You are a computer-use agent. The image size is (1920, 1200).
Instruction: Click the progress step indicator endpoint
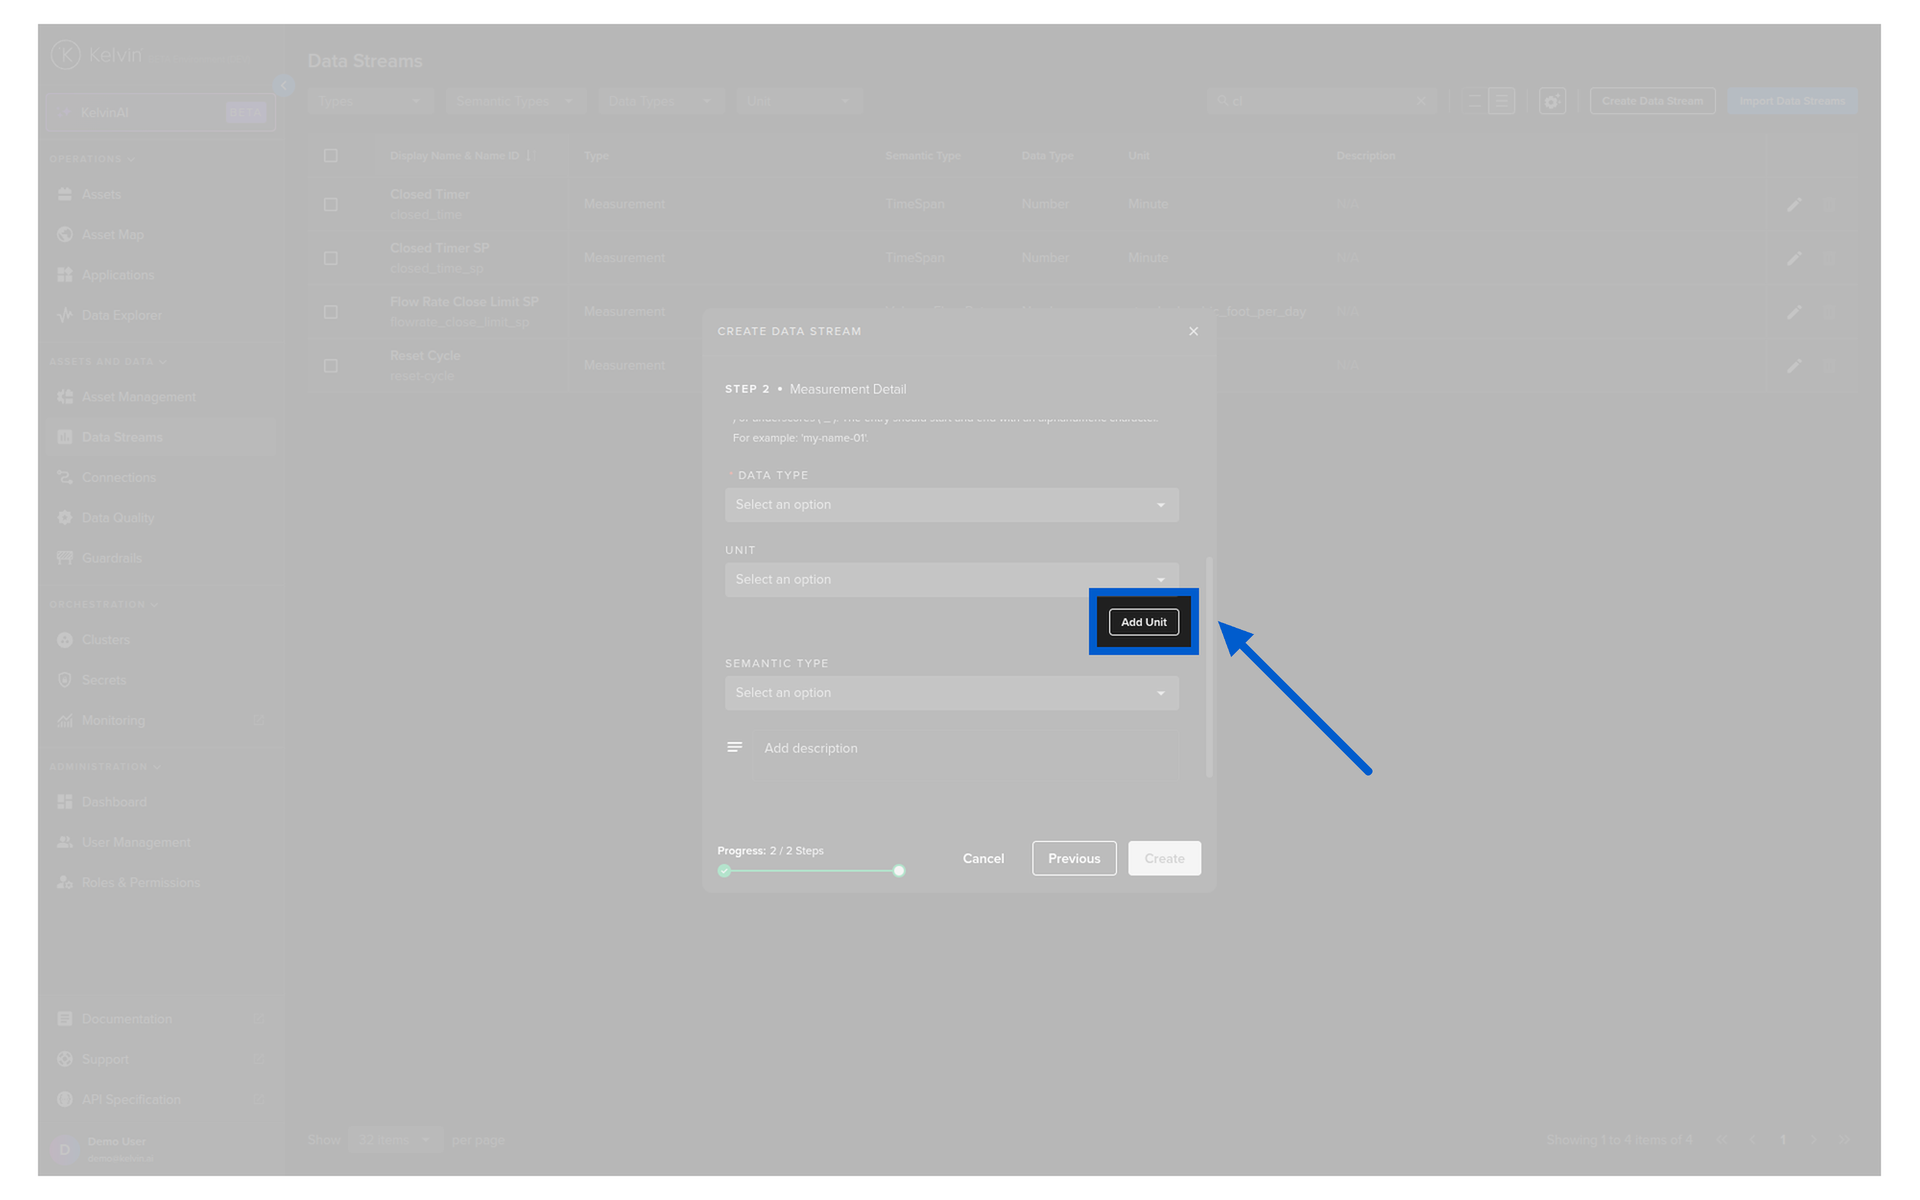pos(899,871)
